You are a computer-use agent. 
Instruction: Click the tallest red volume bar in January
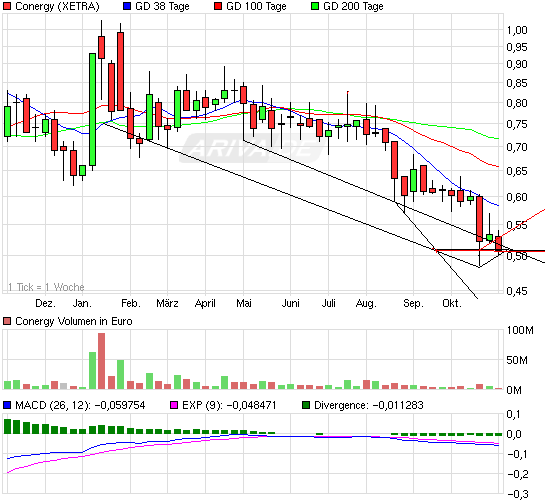(101, 361)
